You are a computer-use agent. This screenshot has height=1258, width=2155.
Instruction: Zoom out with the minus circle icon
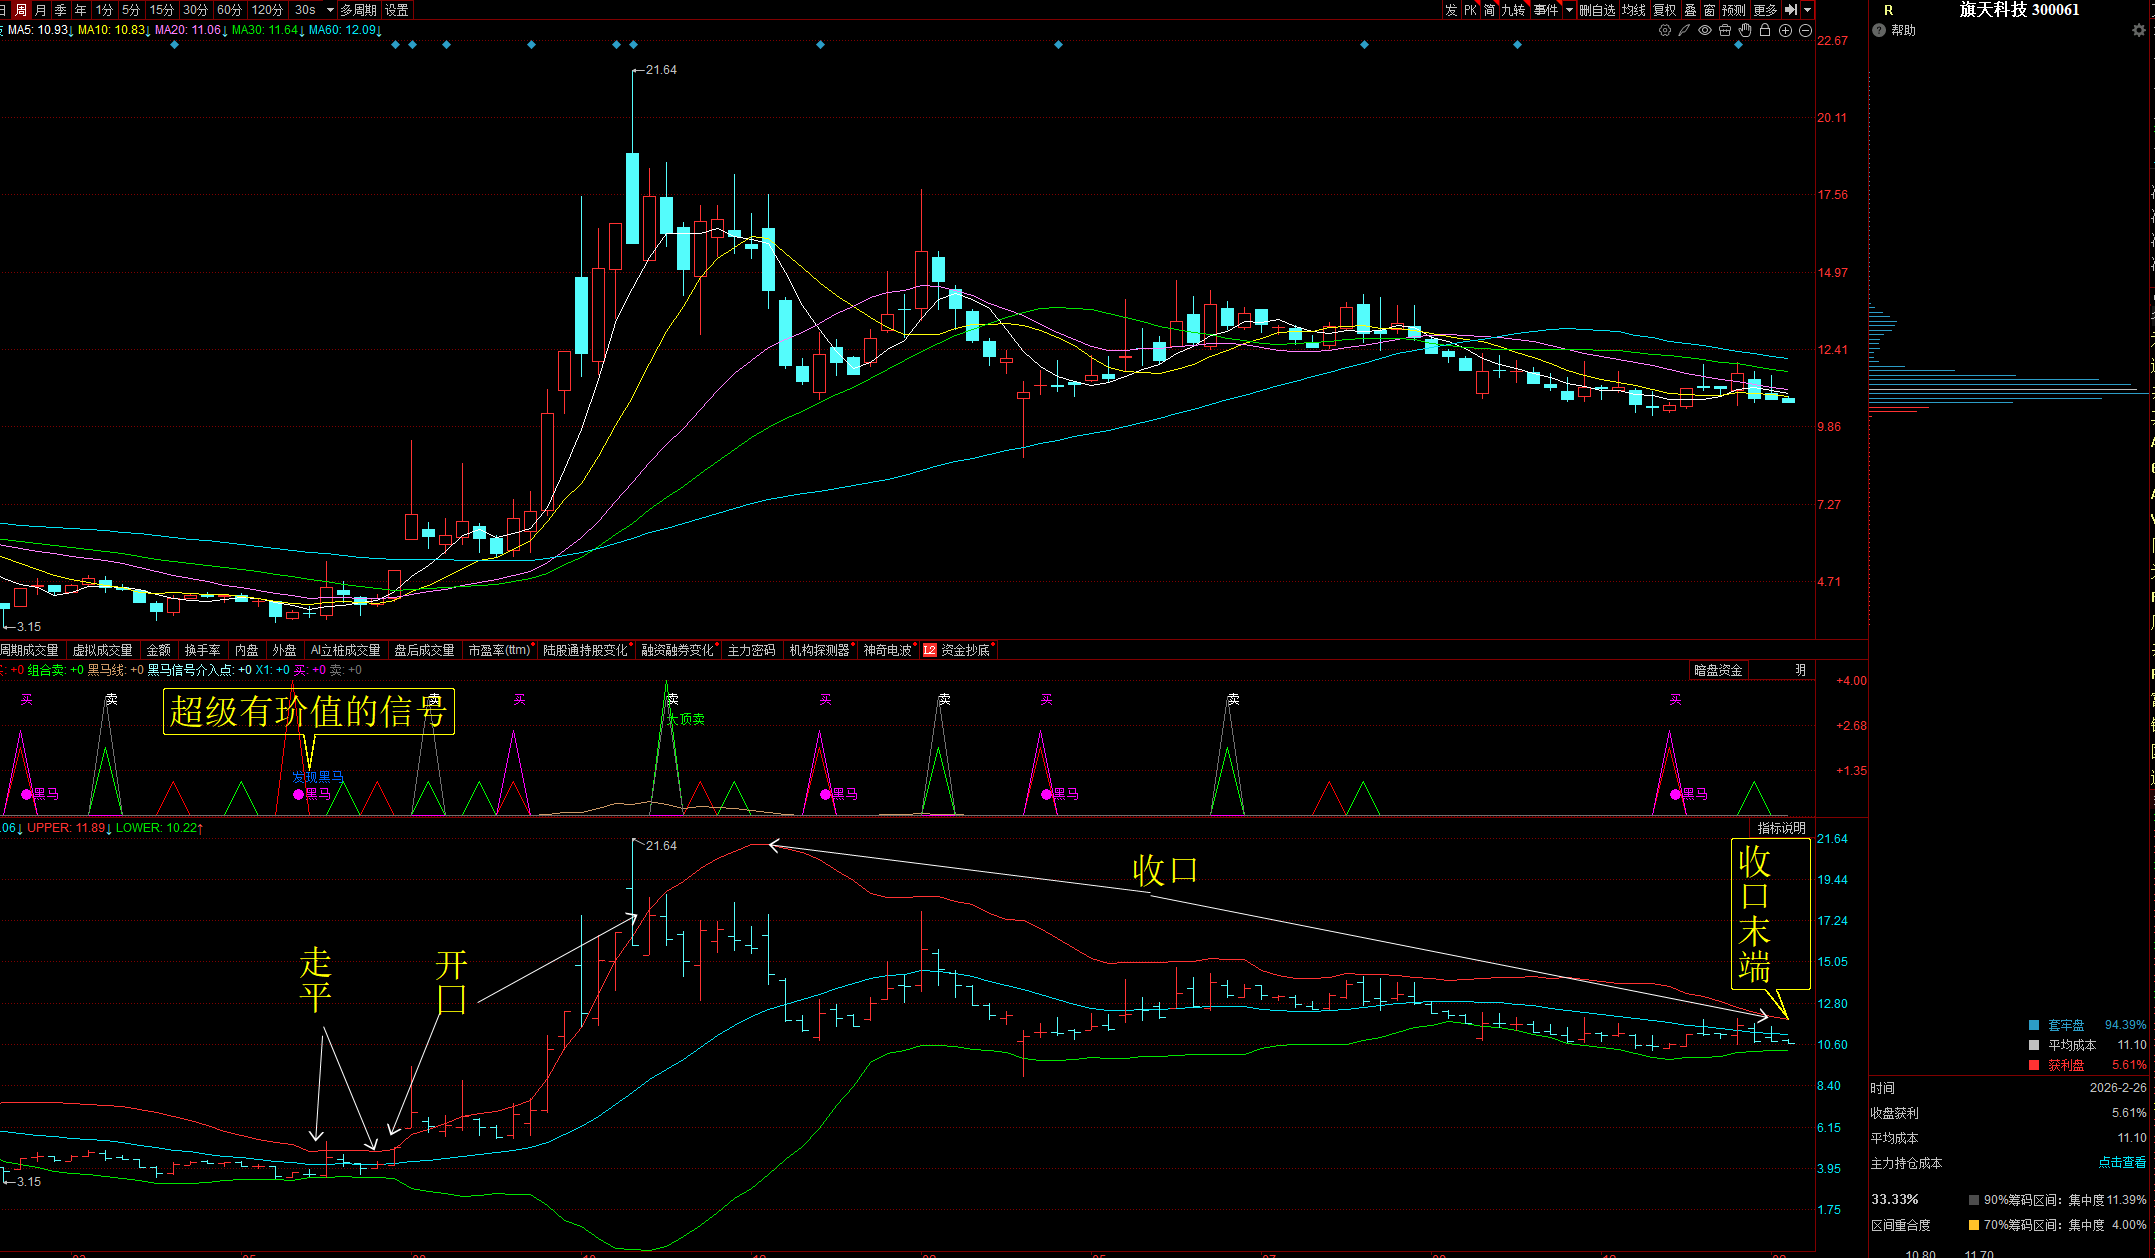[x=1805, y=30]
